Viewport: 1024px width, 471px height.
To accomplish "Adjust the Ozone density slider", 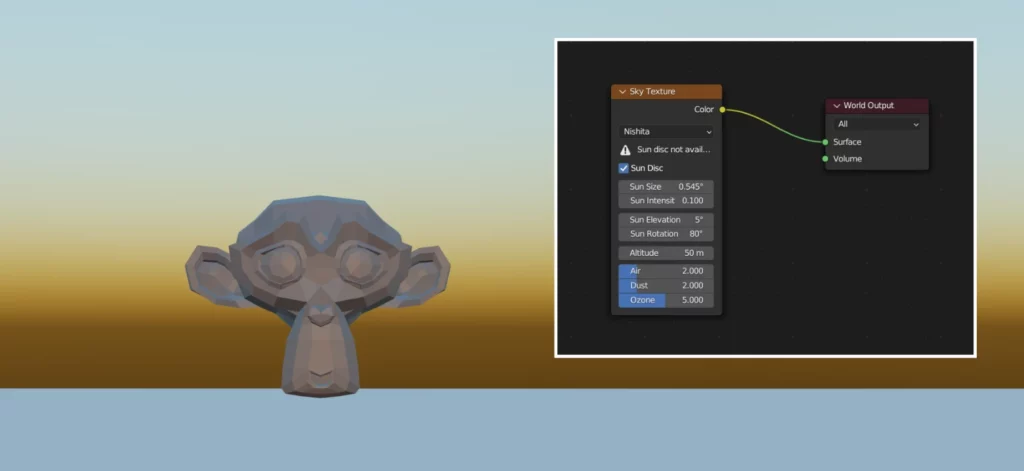I will click(x=666, y=300).
